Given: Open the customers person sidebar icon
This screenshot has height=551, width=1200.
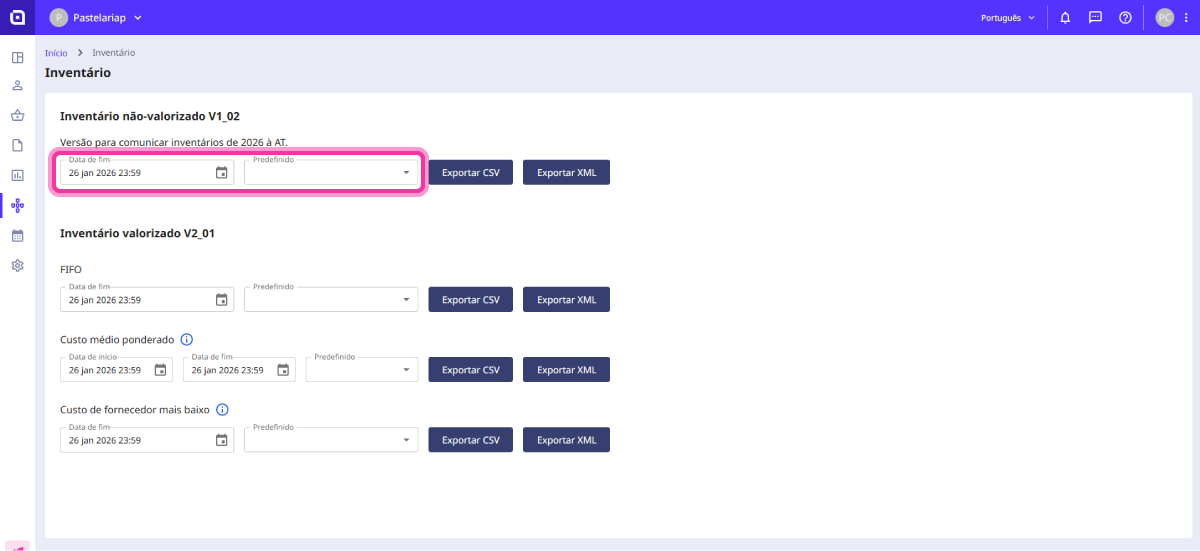Looking at the screenshot, I should click(17, 86).
